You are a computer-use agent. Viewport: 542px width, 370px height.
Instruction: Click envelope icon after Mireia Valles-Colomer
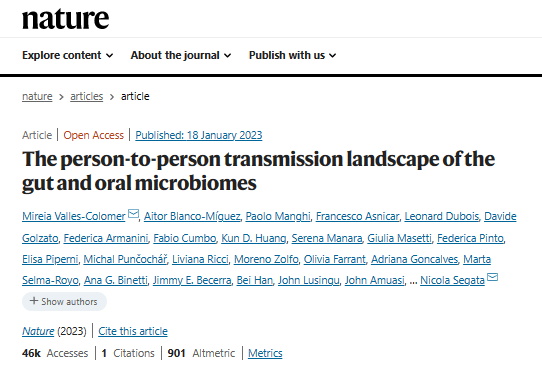pos(133,213)
